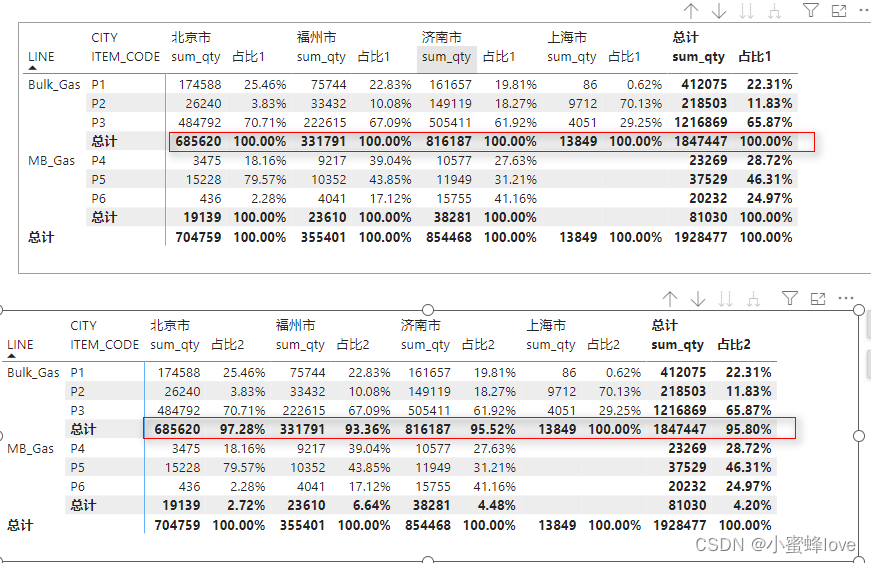Image resolution: width=871 pixels, height=563 pixels.
Task: Click 70.13% cell in top matrix
Action: tap(641, 103)
